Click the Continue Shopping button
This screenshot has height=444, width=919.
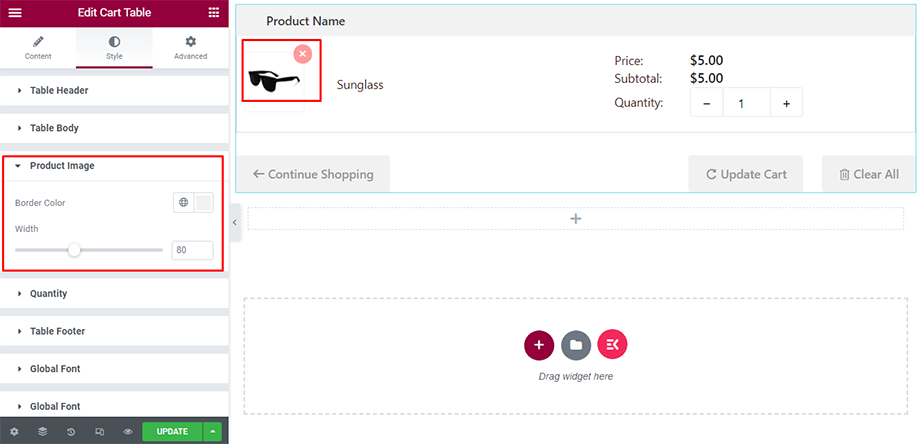pyautogui.click(x=313, y=174)
